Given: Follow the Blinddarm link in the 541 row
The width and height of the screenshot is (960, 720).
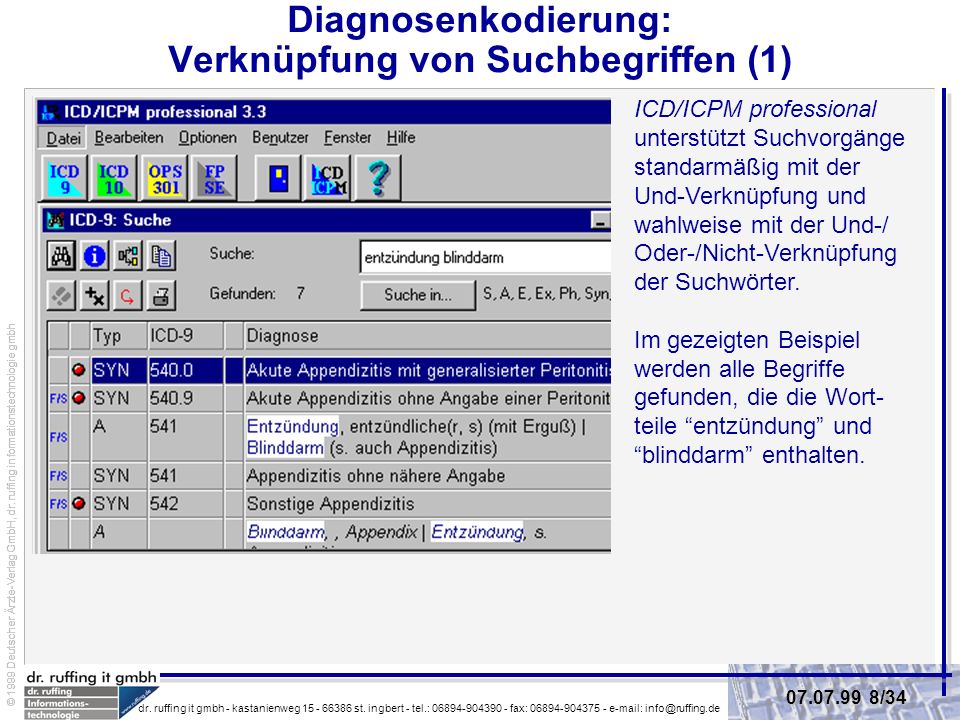Looking at the screenshot, I should coord(285,448).
